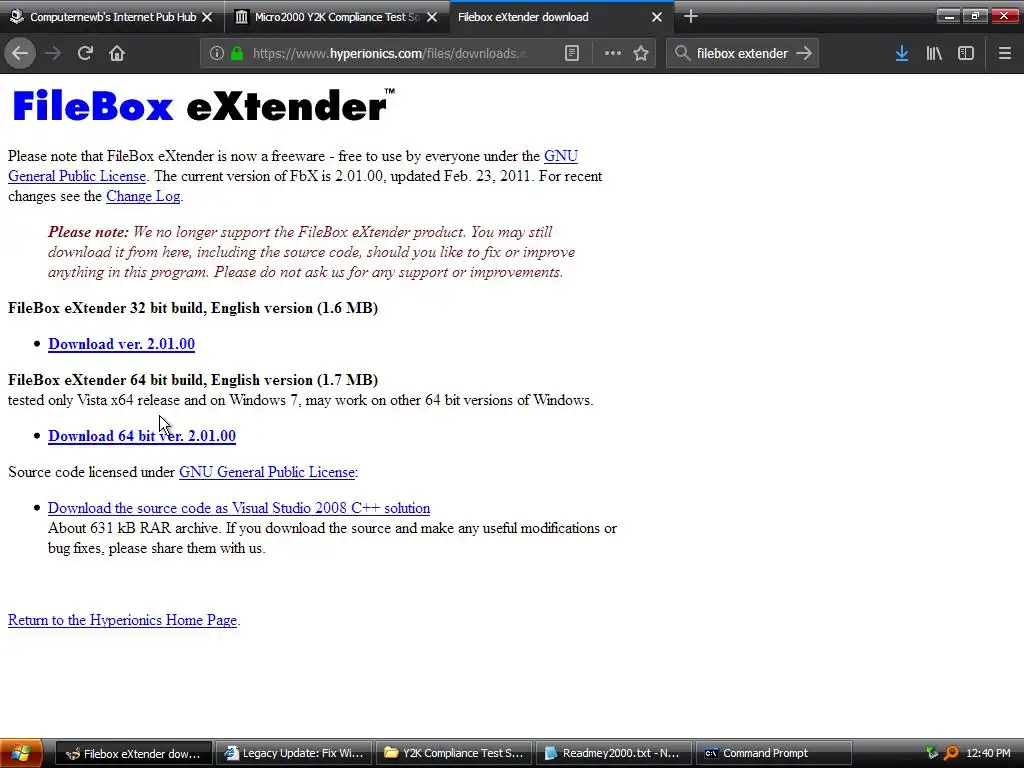Screen dimensions: 1024x768
Task: Toggle reader view in address bar
Action: point(571,54)
